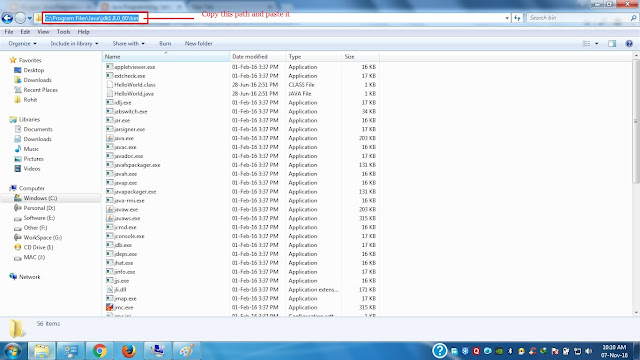Image resolution: width=640 pixels, height=360 pixels.
Task: Select the javaws.exe file icon
Action: [x=109, y=218]
